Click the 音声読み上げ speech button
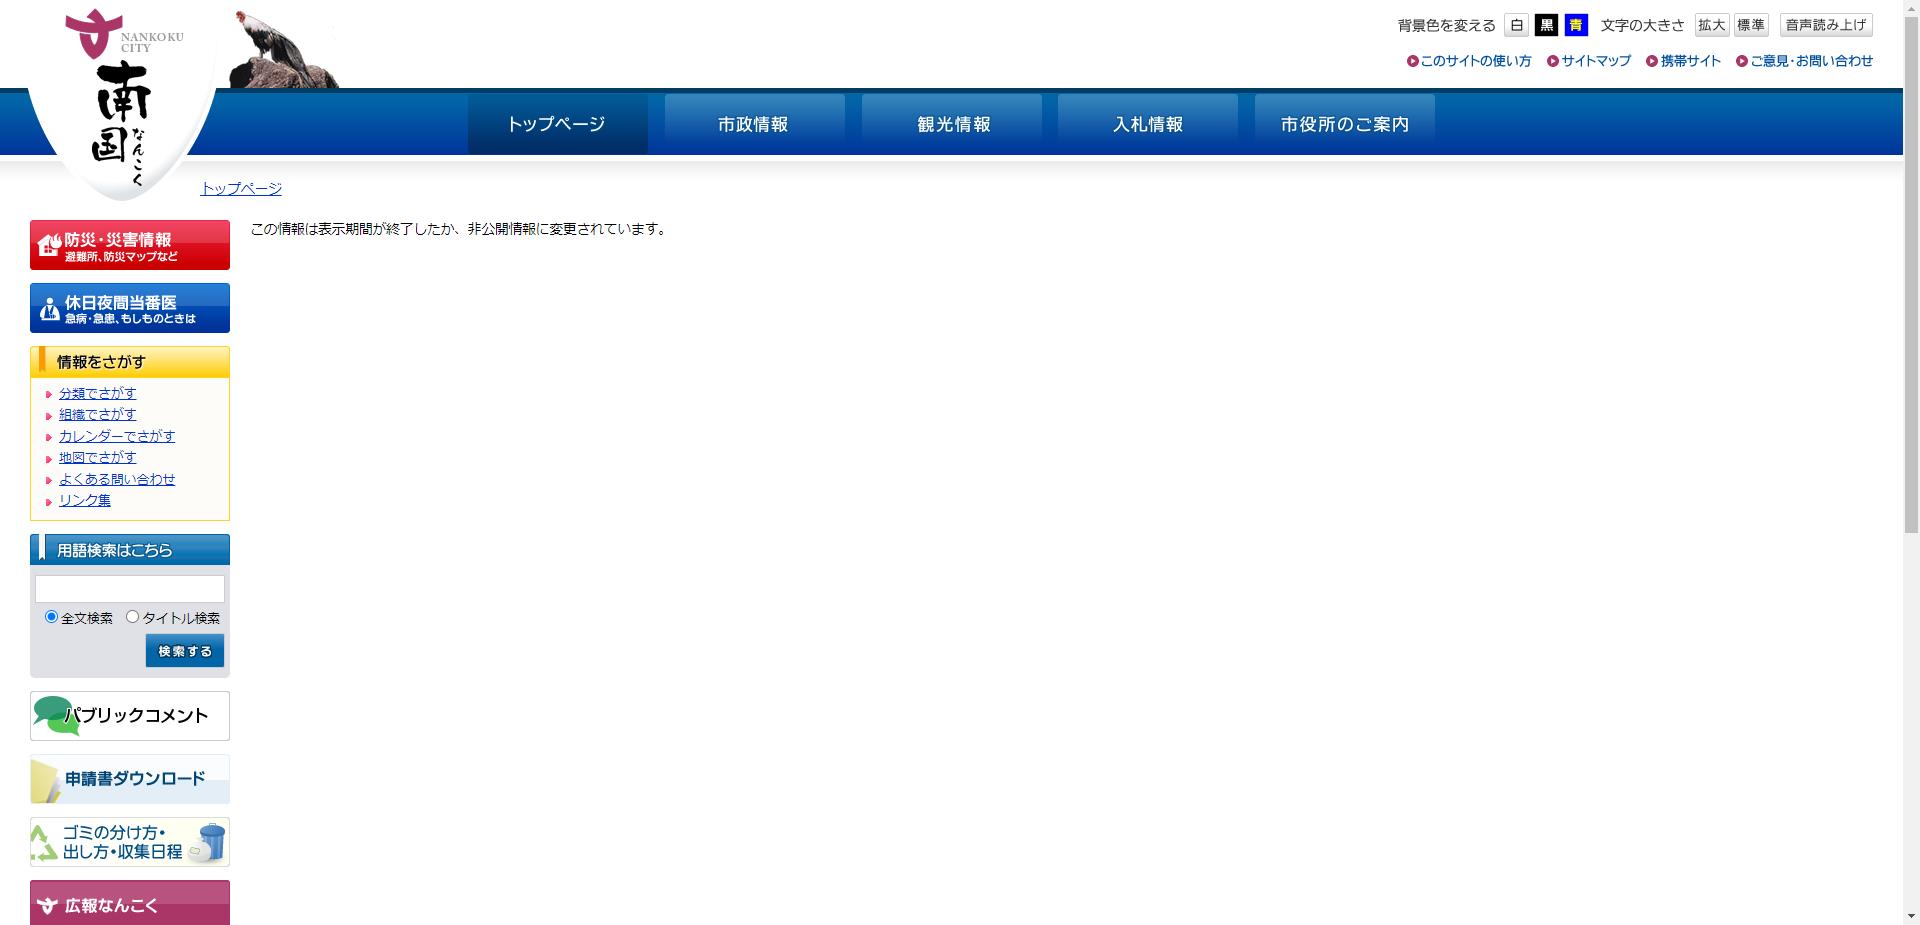Screen dimensions: 1920x925 (1824, 25)
